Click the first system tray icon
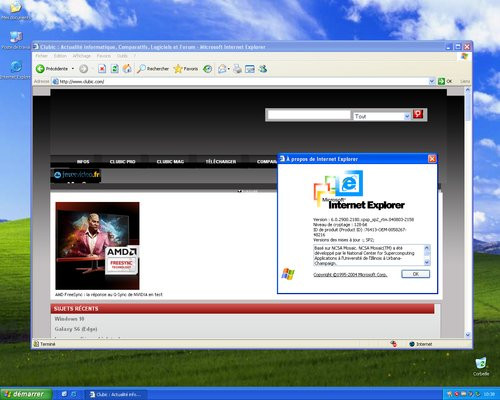This screenshot has height=400, width=500. [449, 395]
